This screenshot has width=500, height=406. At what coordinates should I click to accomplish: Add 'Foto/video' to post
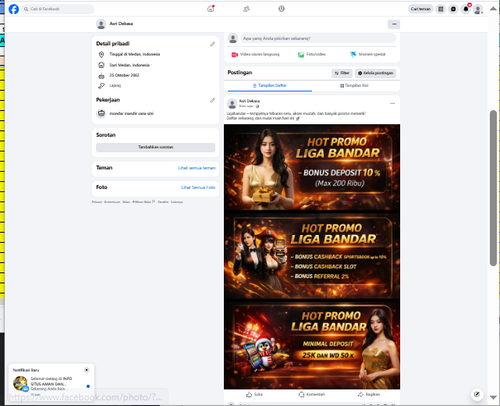pyautogui.click(x=312, y=54)
